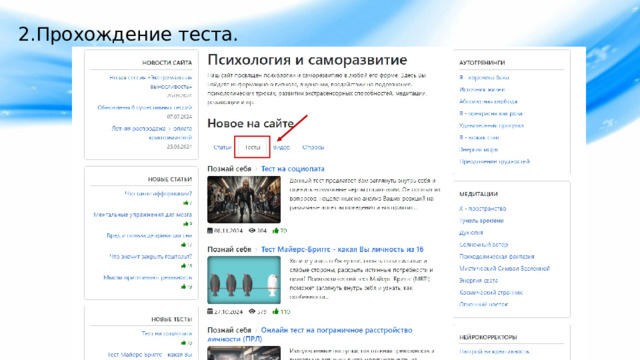Click the Новое на сайте heading
The image size is (640, 360).
point(250,123)
